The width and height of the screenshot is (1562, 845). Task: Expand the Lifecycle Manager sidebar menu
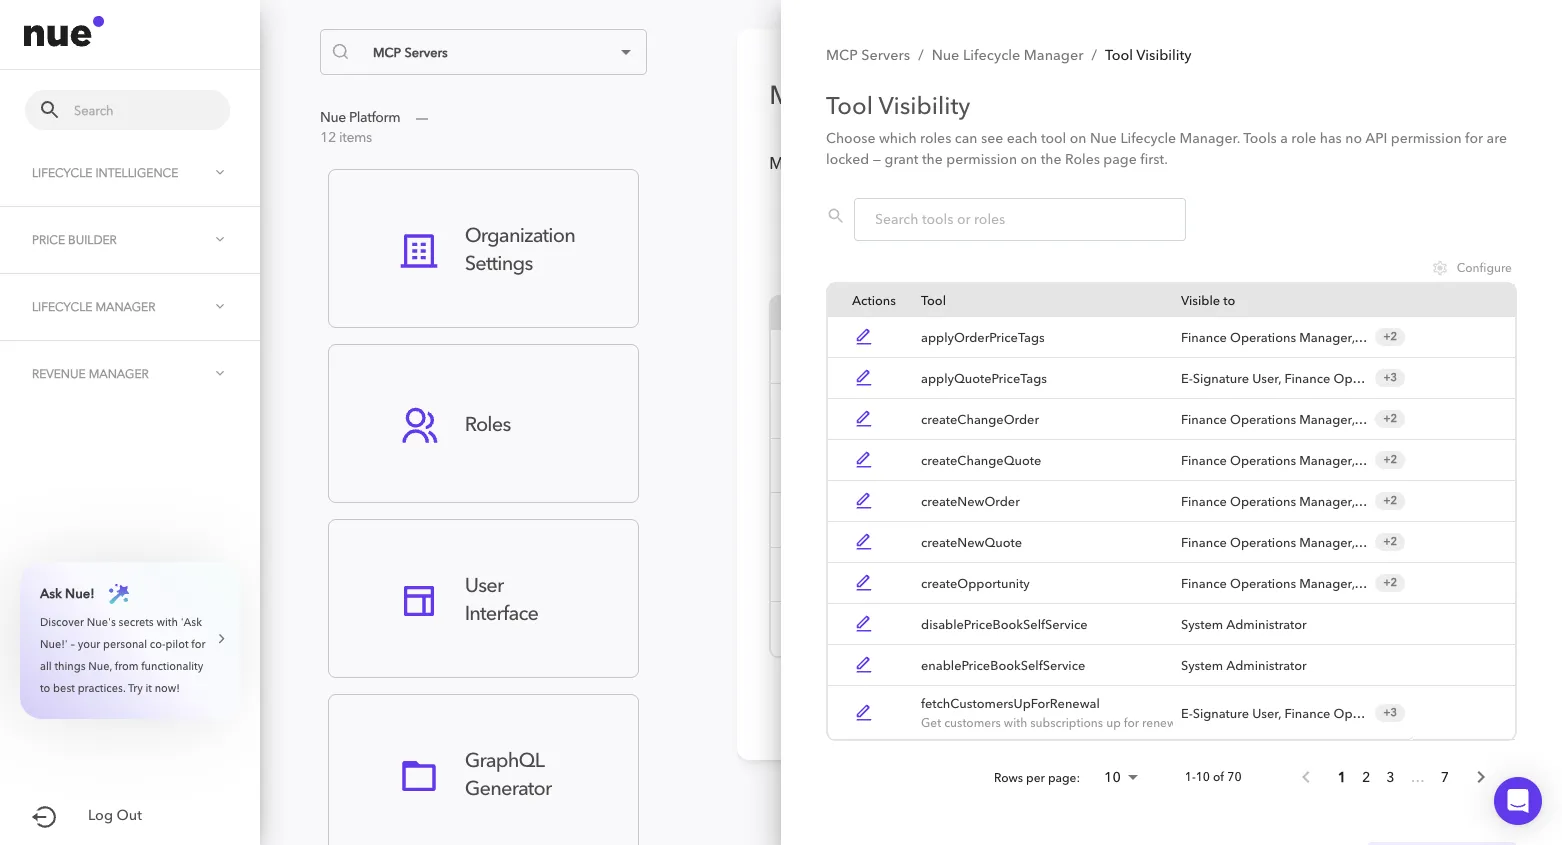click(x=130, y=307)
